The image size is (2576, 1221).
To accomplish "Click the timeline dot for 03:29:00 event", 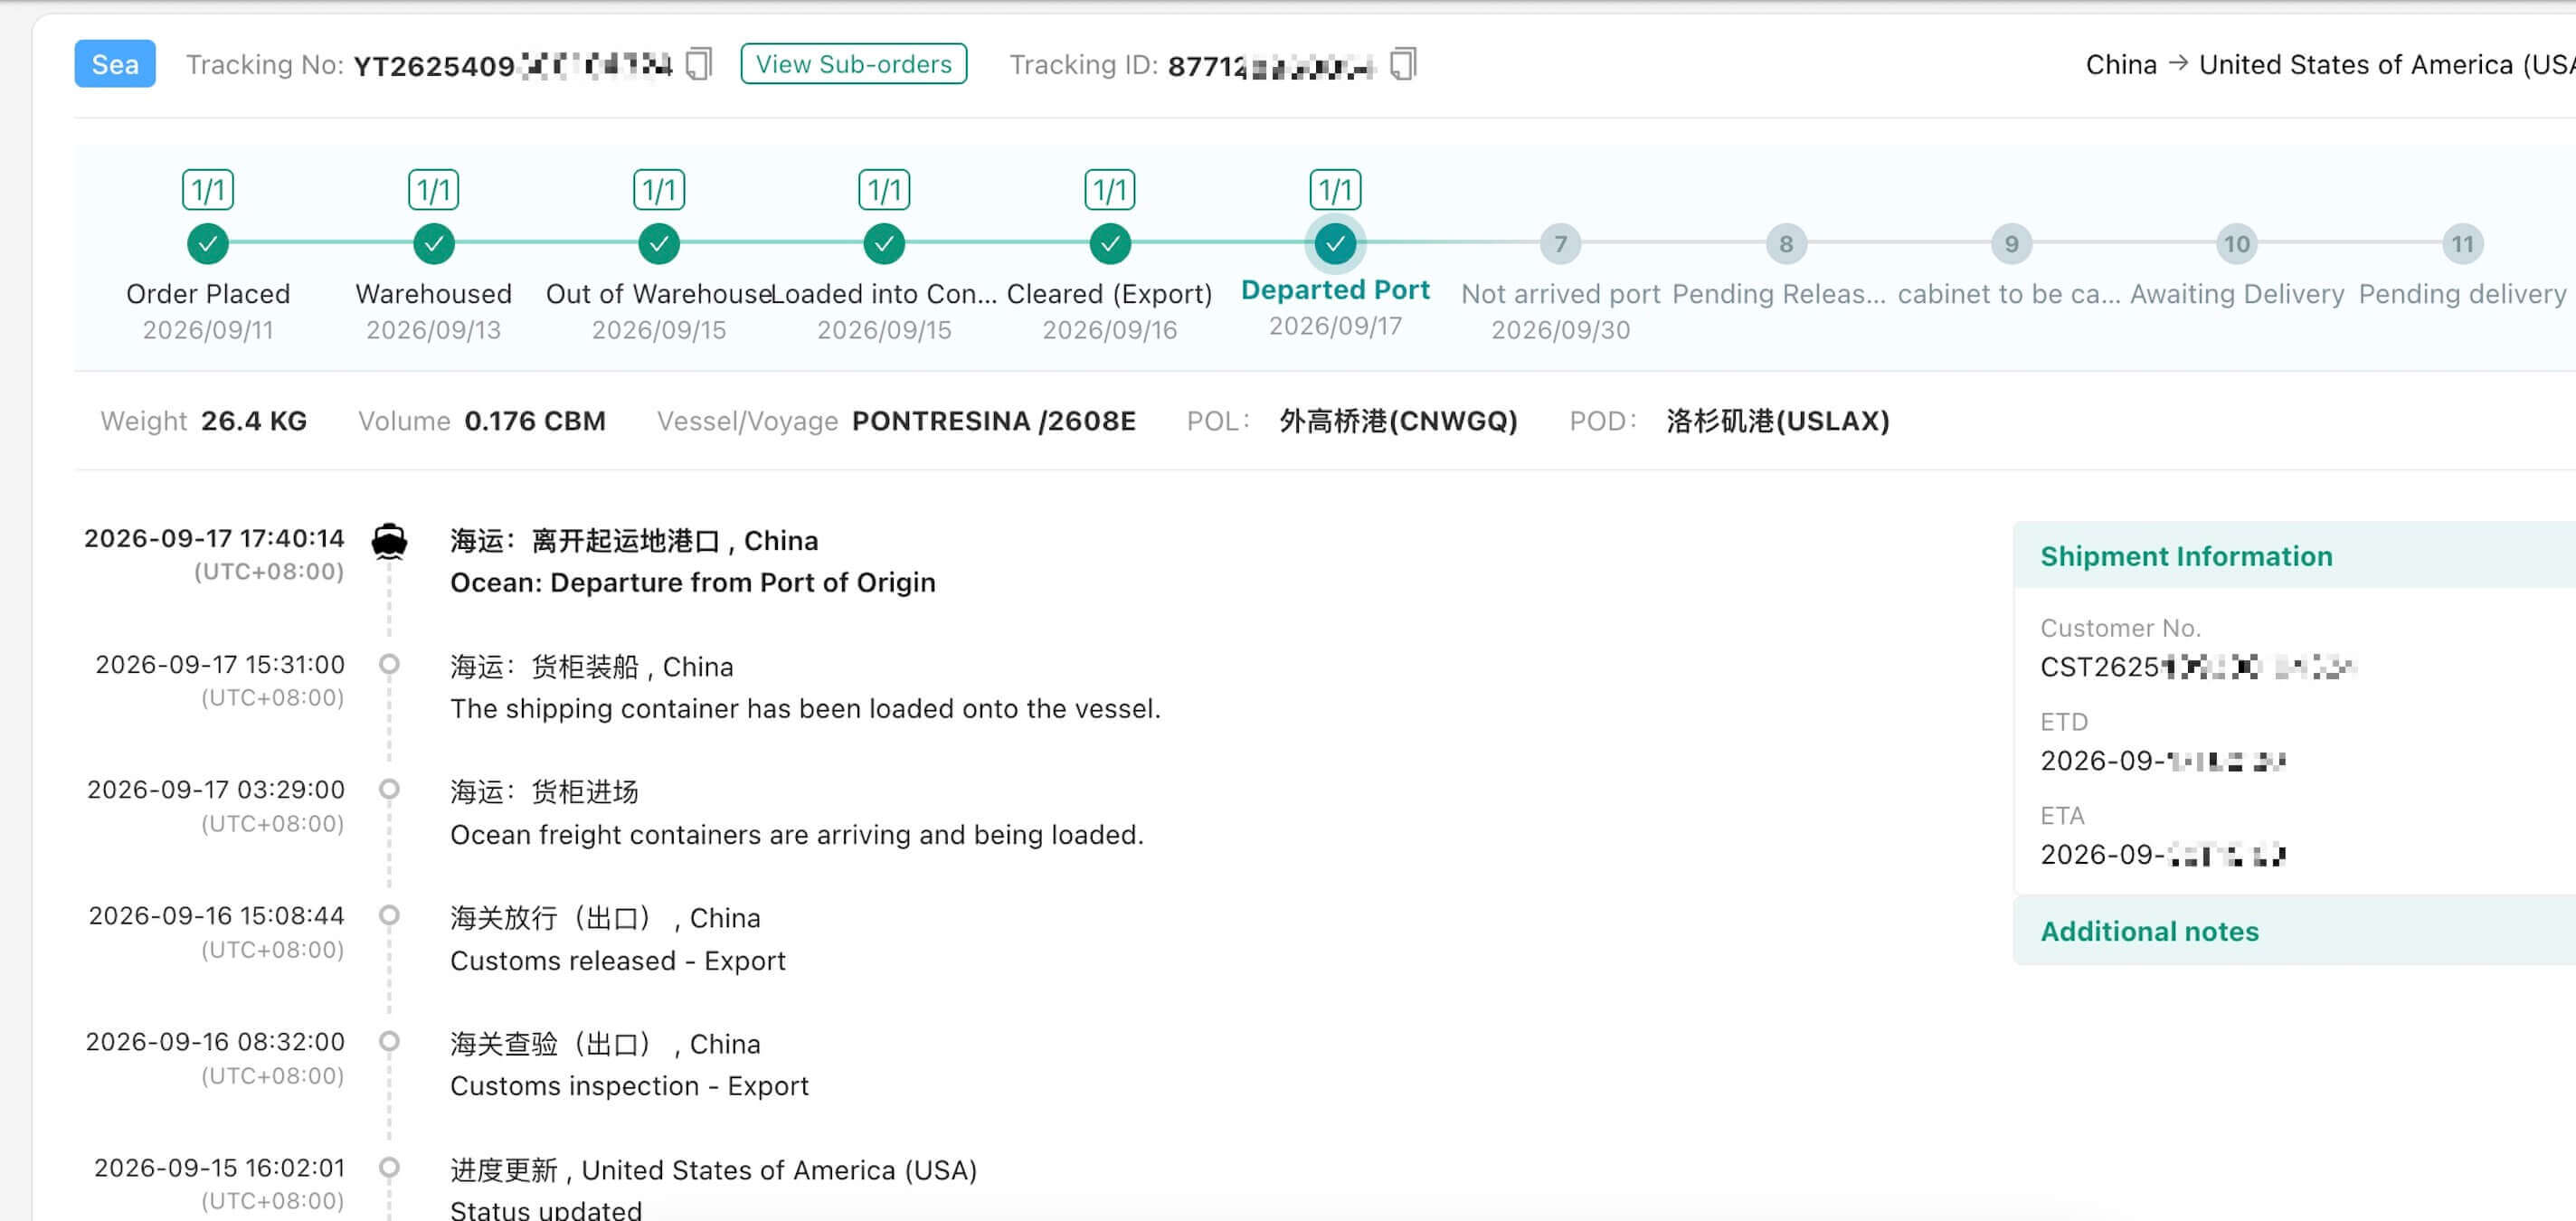I will pos(389,789).
